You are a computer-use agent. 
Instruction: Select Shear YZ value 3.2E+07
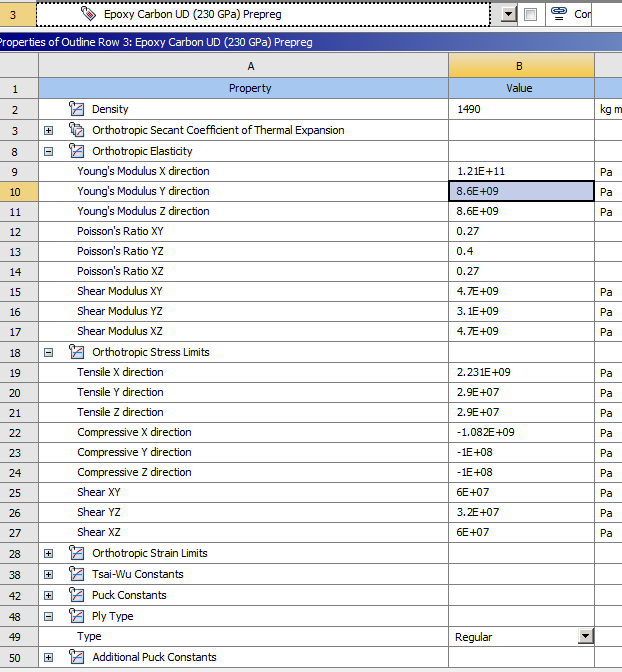[x=521, y=512]
